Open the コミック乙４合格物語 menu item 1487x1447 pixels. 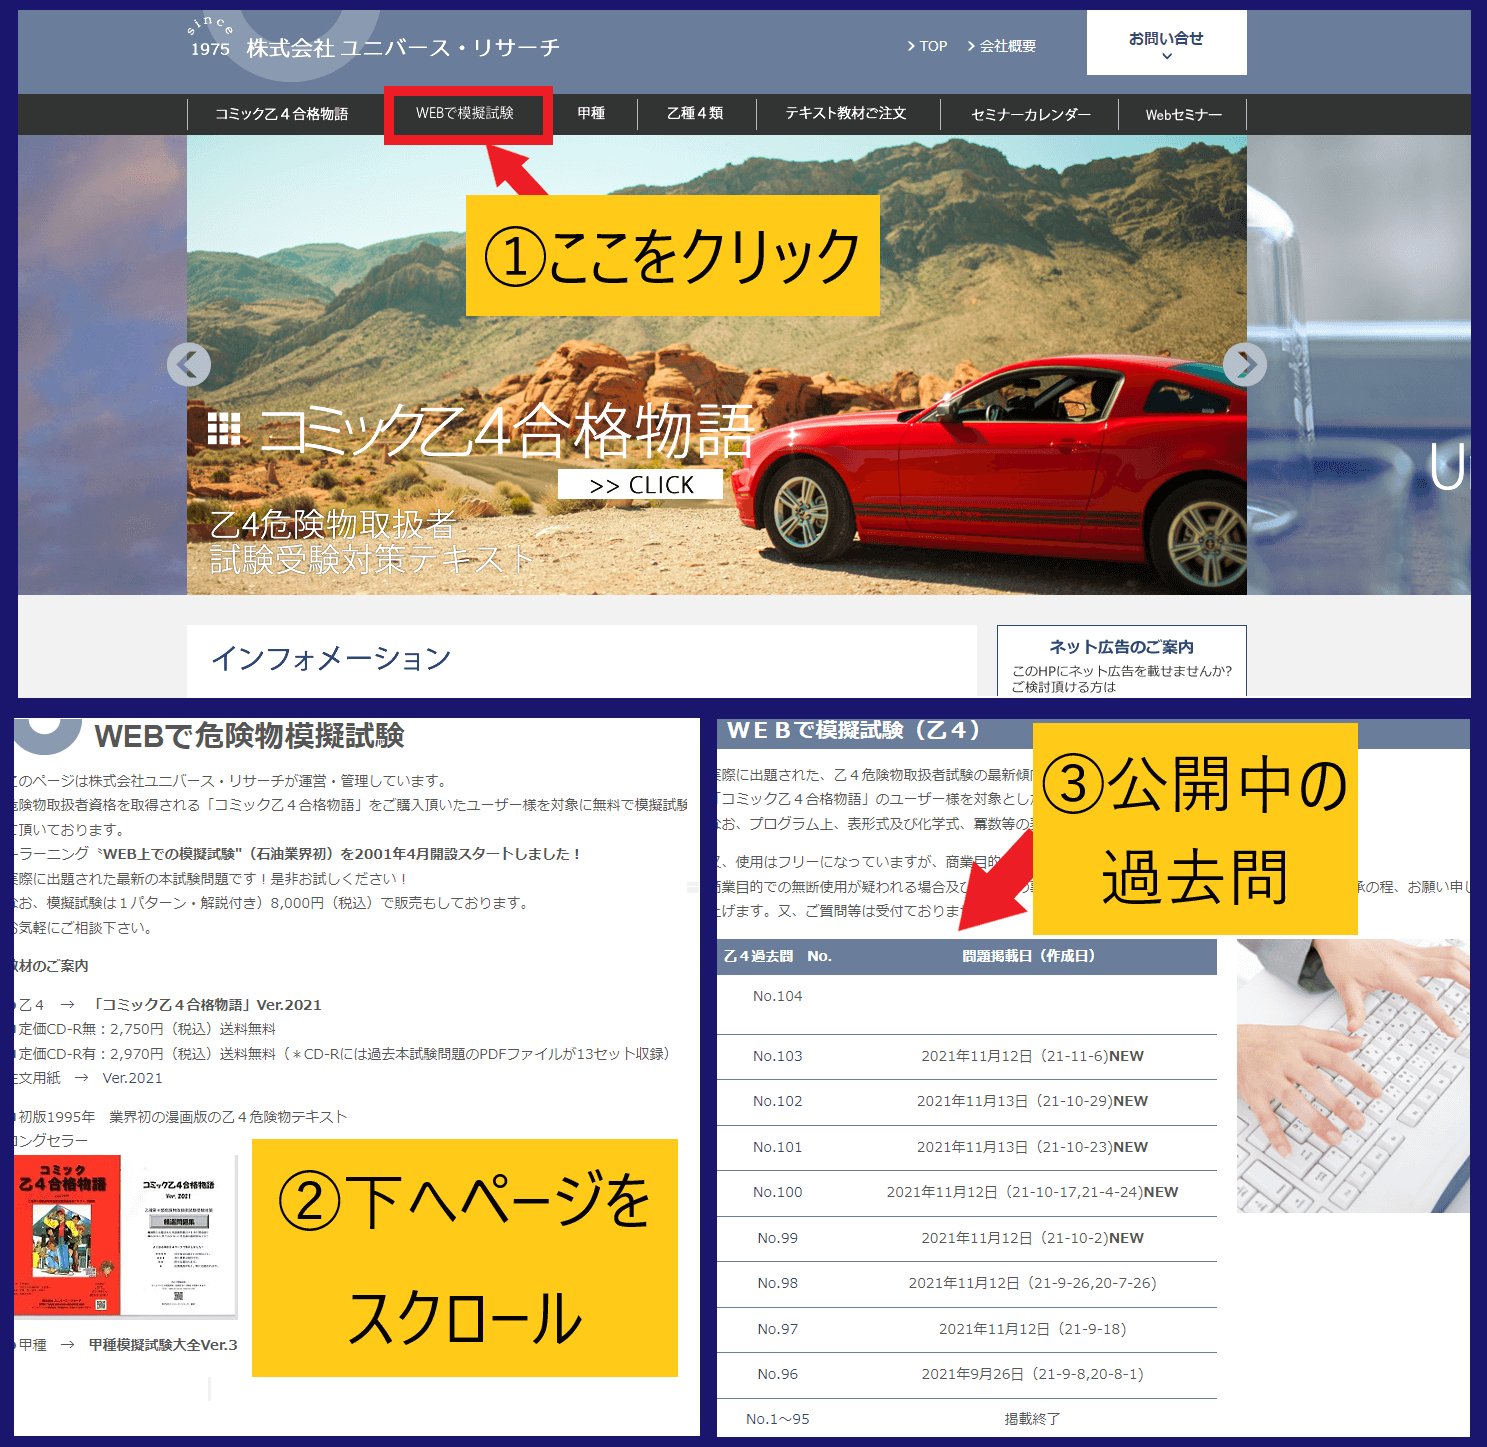pyautogui.click(x=282, y=114)
